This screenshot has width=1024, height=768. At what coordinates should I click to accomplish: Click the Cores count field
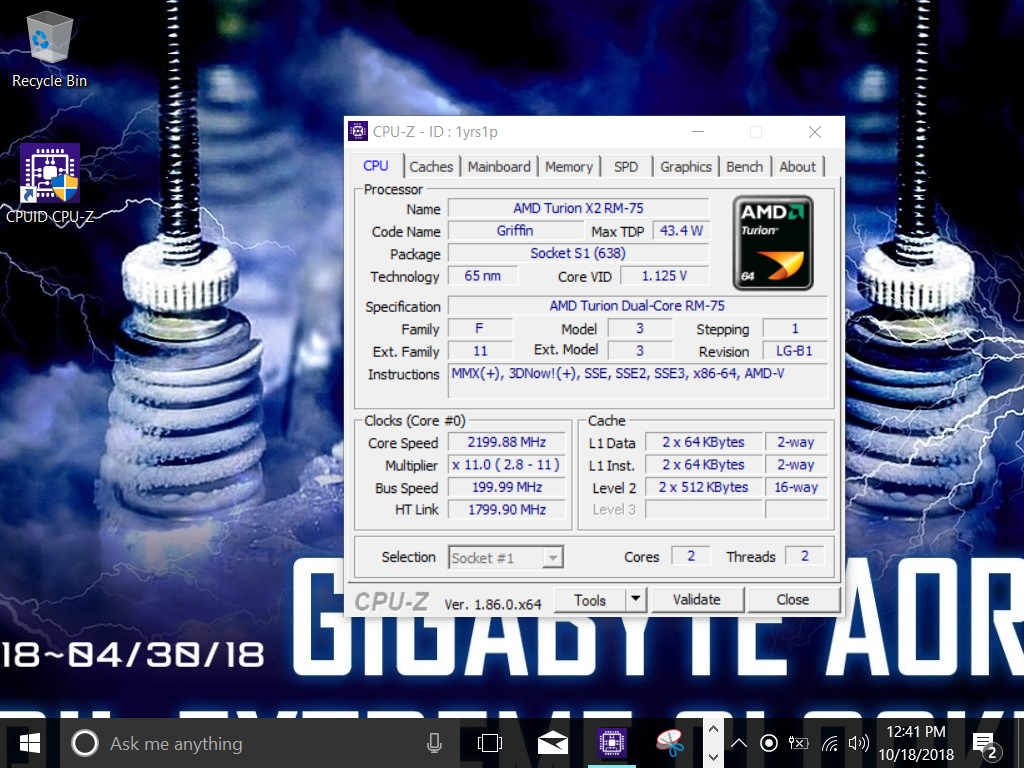(691, 556)
